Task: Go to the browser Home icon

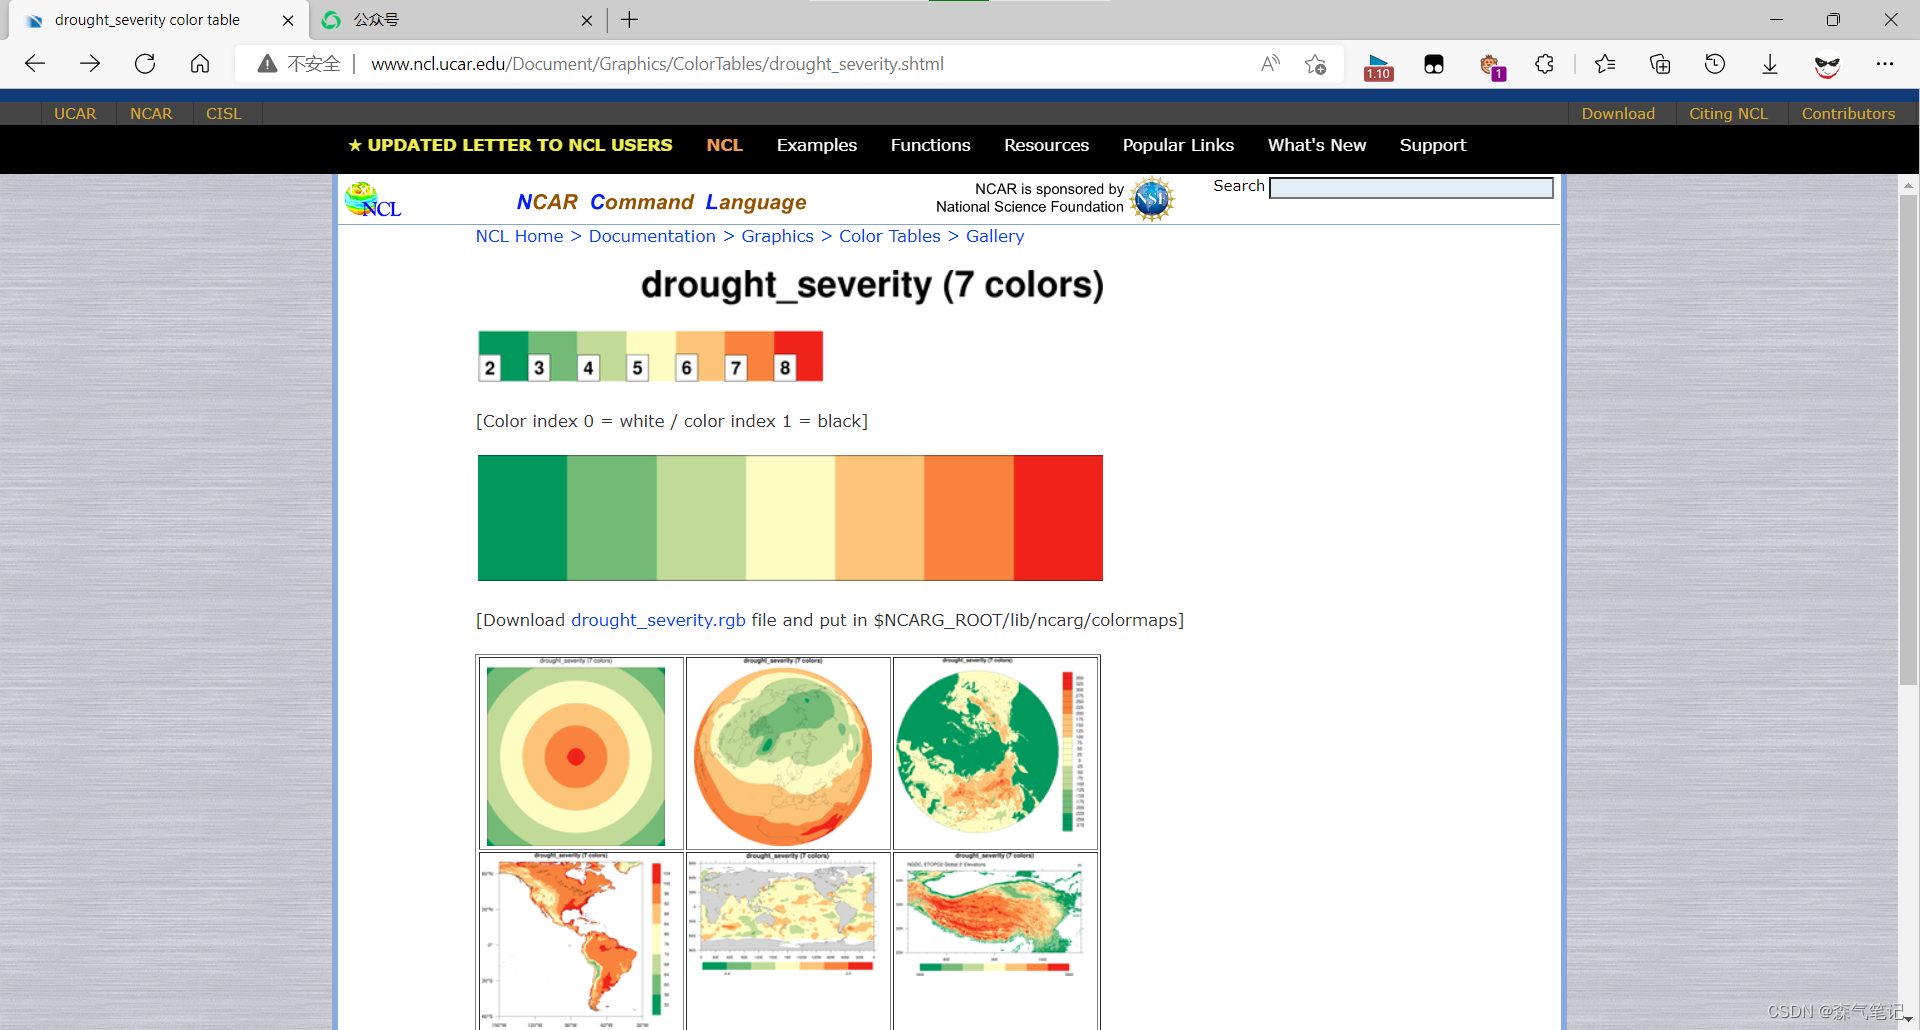Action: [x=200, y=64]
